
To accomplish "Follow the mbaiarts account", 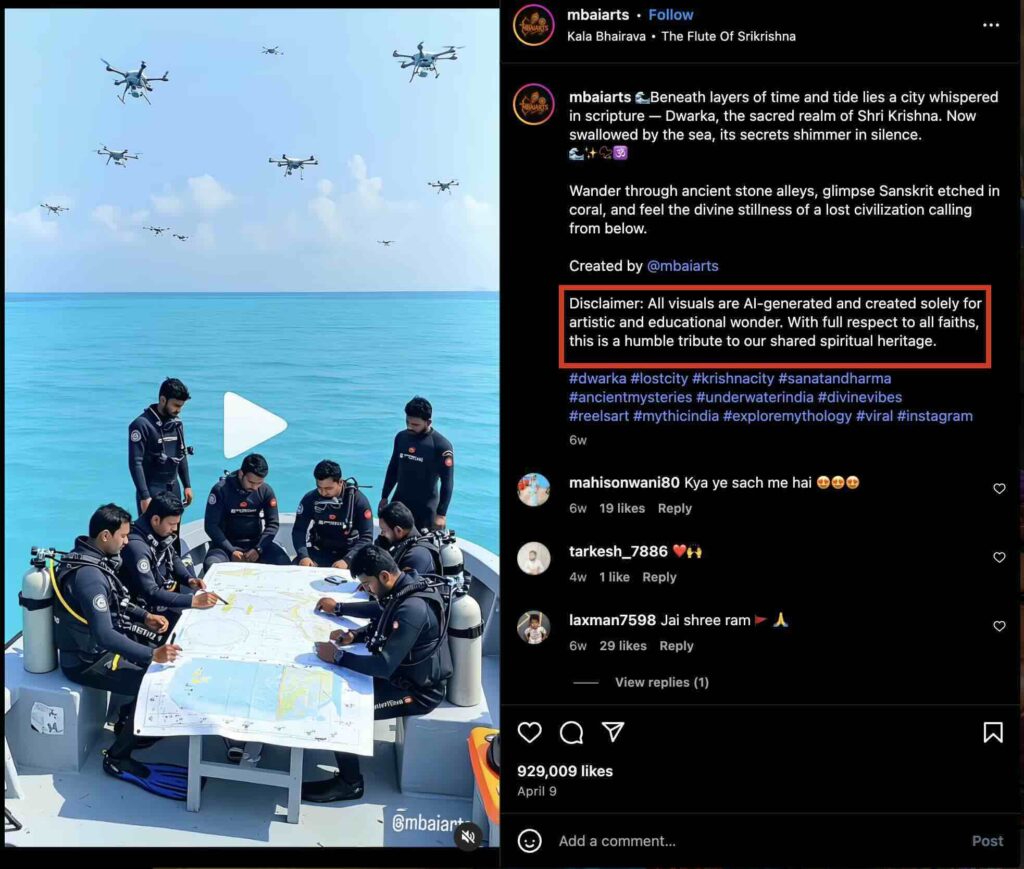I will pos(671,14).
